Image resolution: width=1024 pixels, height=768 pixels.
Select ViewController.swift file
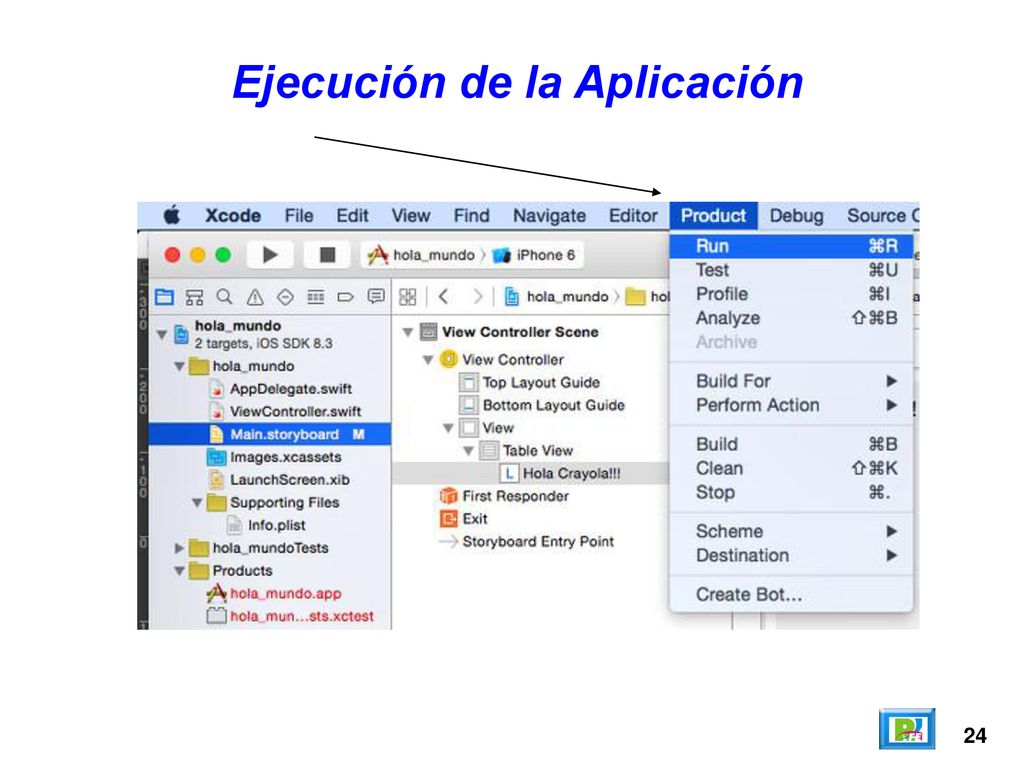point(285,412)
